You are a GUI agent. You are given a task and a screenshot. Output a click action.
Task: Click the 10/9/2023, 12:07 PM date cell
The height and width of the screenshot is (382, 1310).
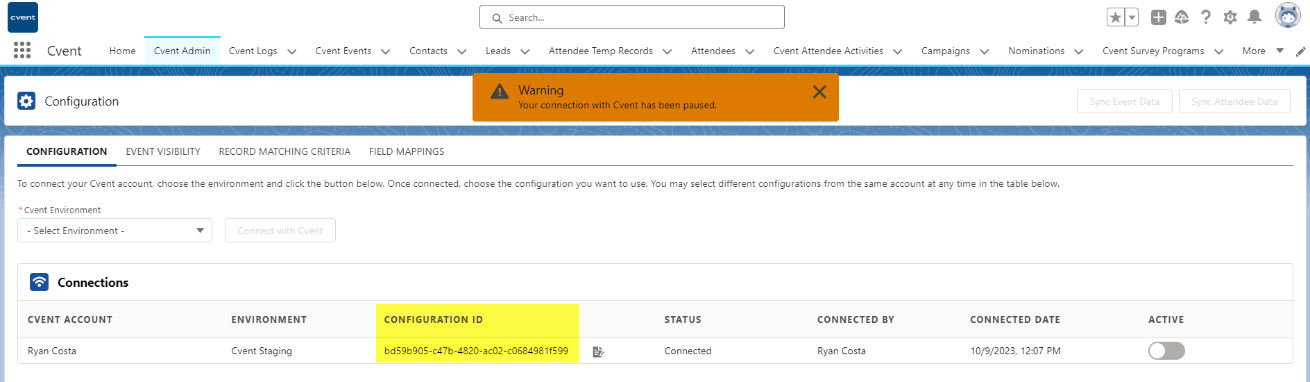1015,351
